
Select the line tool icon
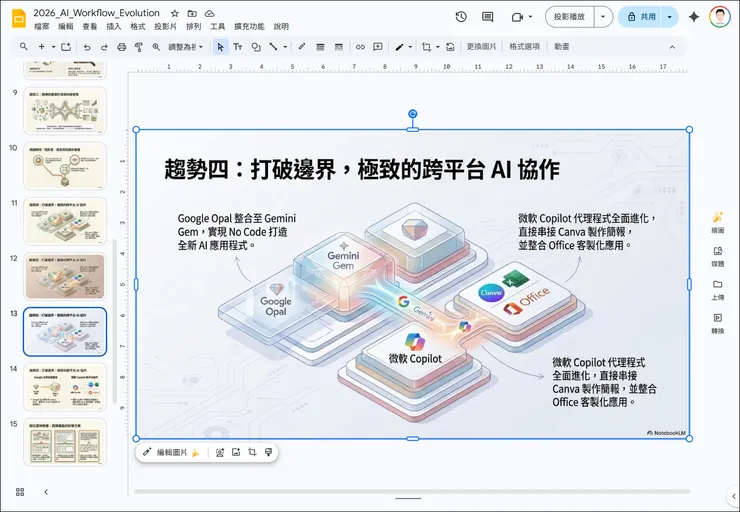[273, 47]
